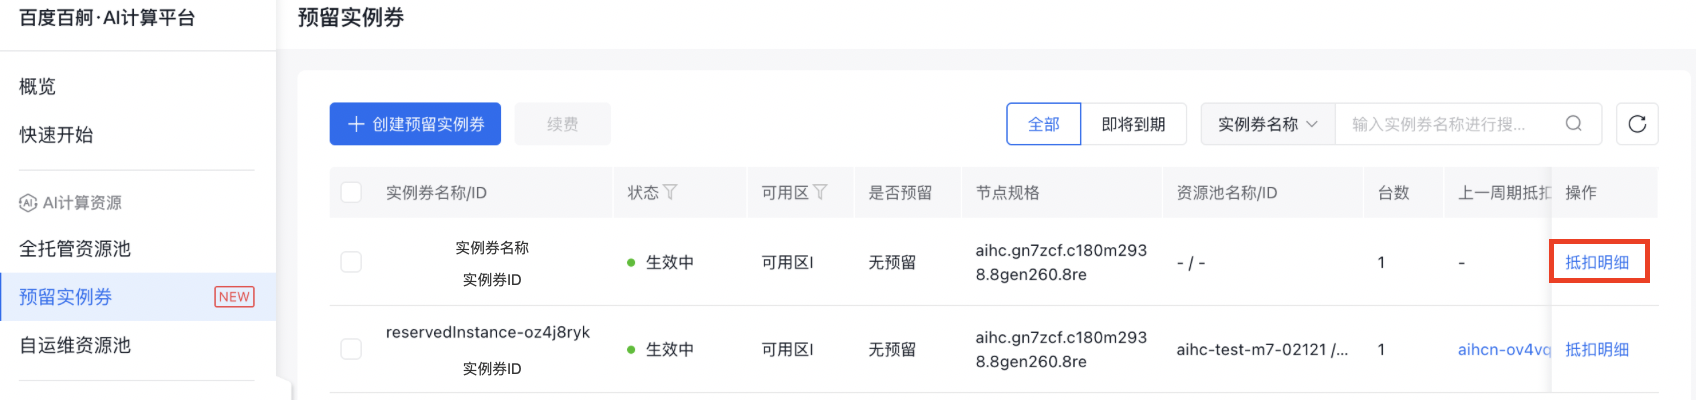
Task: Open 全托管资源池 in the sidebar
Action: [x=75, y=249]
